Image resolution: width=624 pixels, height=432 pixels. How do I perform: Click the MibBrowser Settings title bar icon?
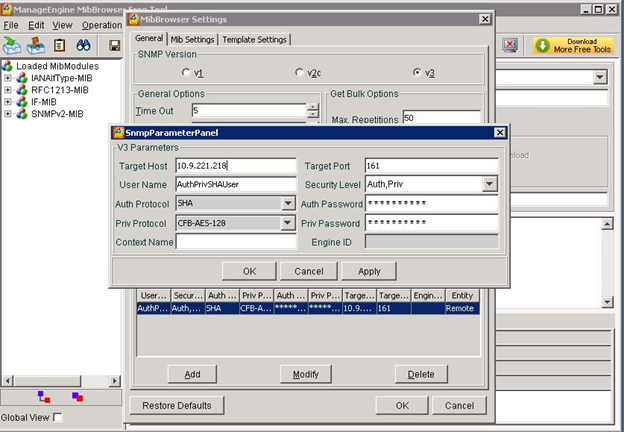click(x=134, y=19)
